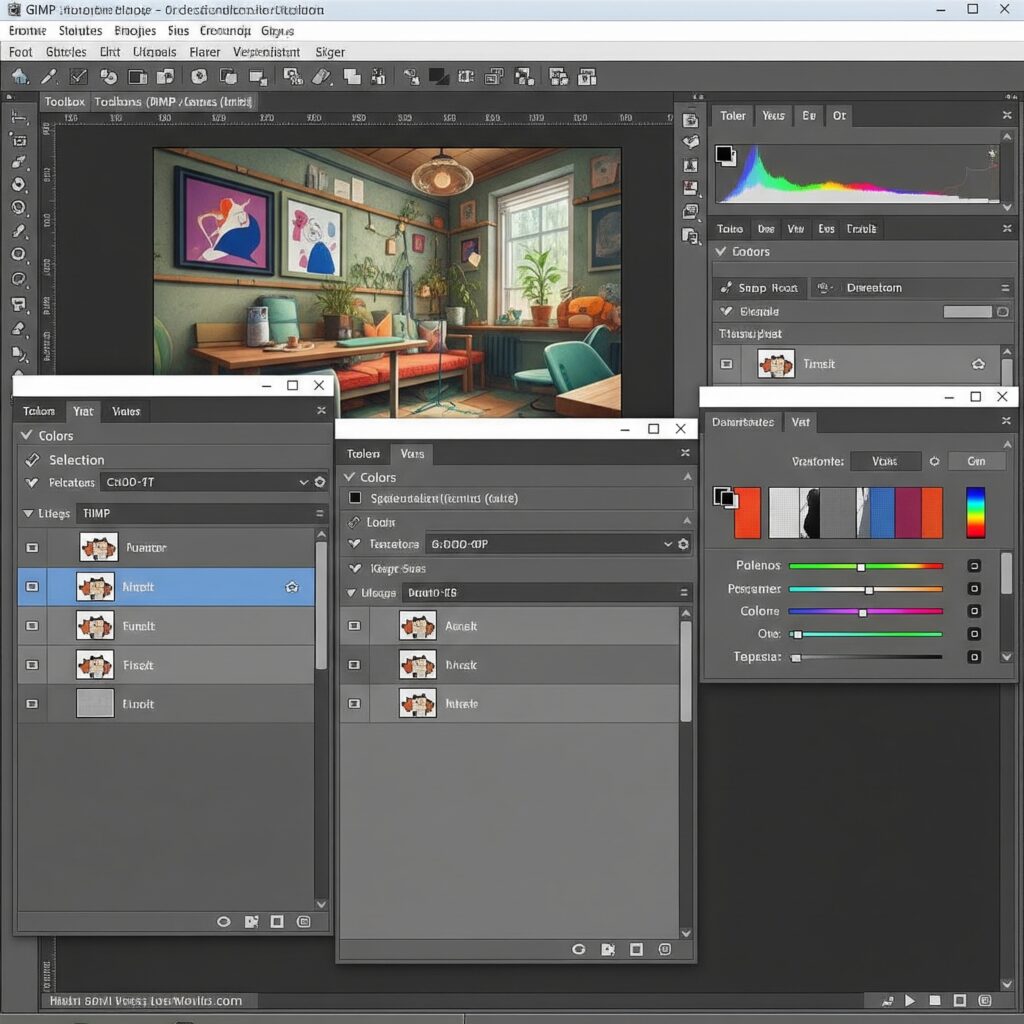Click the red-orange foreground color swatch
This screenshot has width=1024, height=1024.
747,513
